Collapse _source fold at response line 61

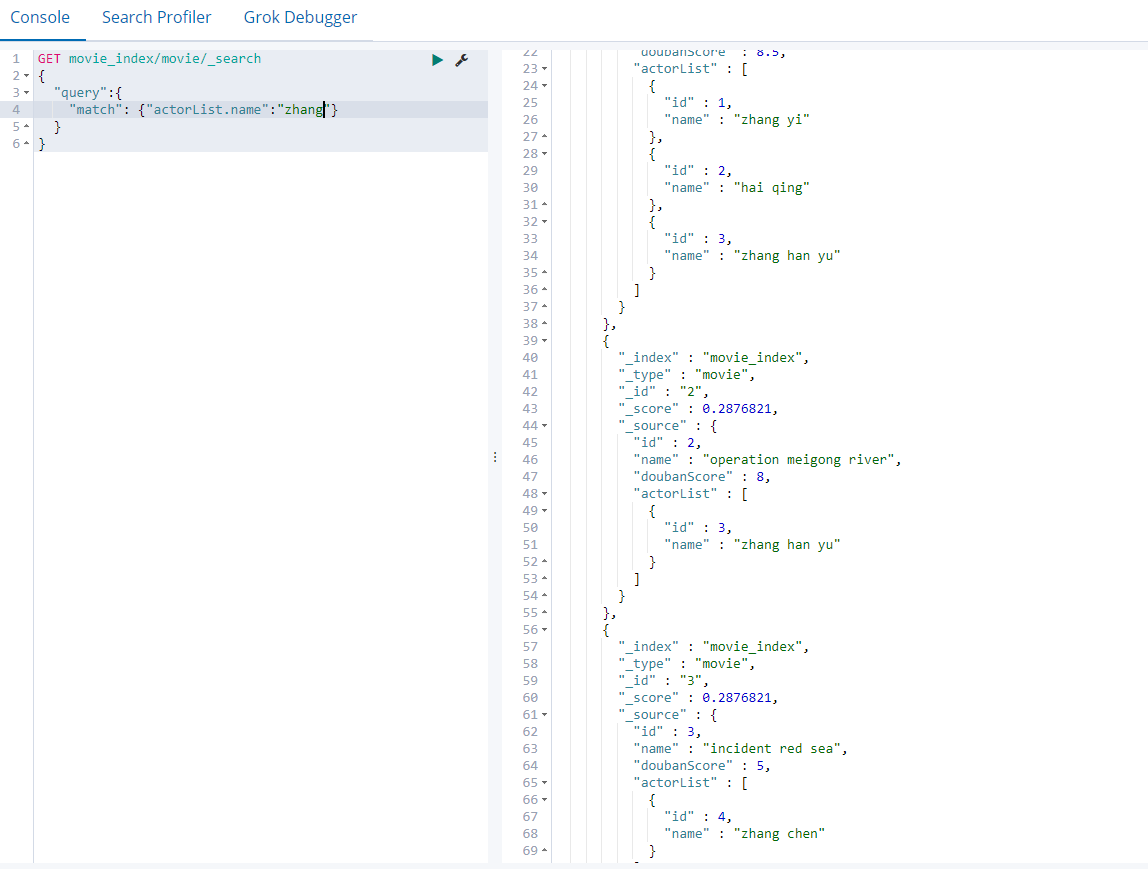click(545, 715)
